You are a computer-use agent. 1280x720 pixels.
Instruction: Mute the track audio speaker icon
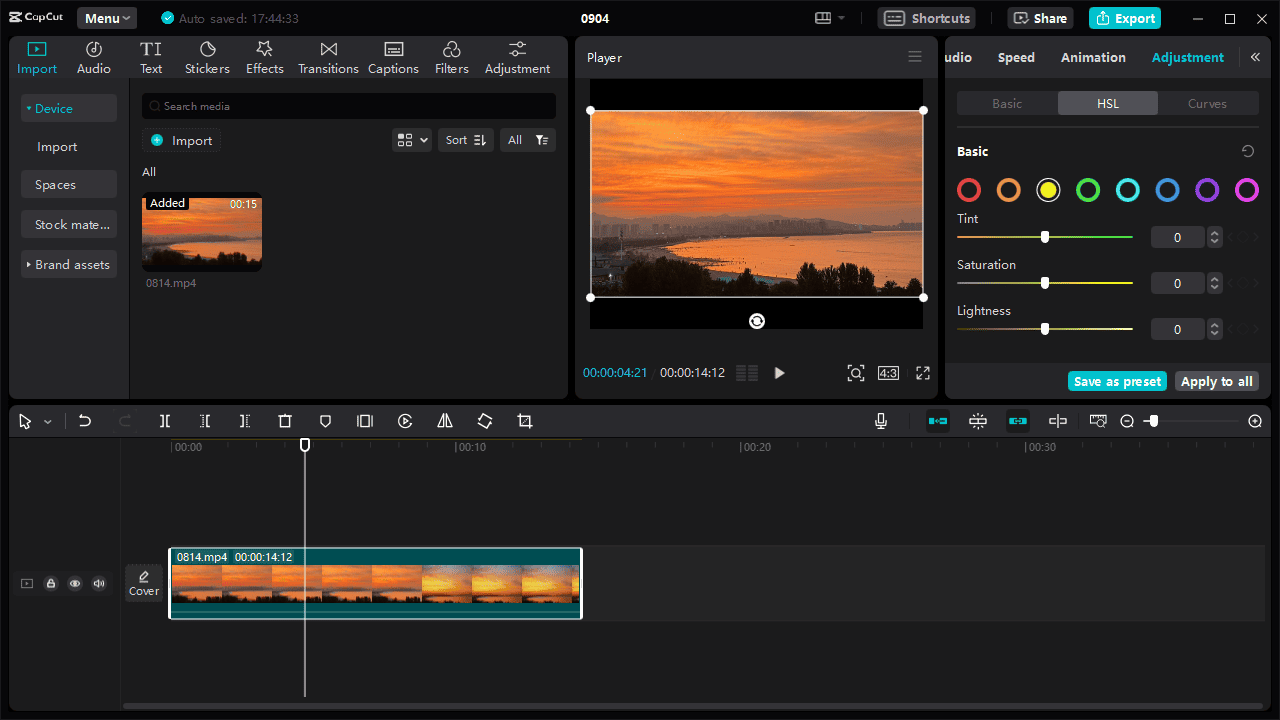click(x=99, y=583)
